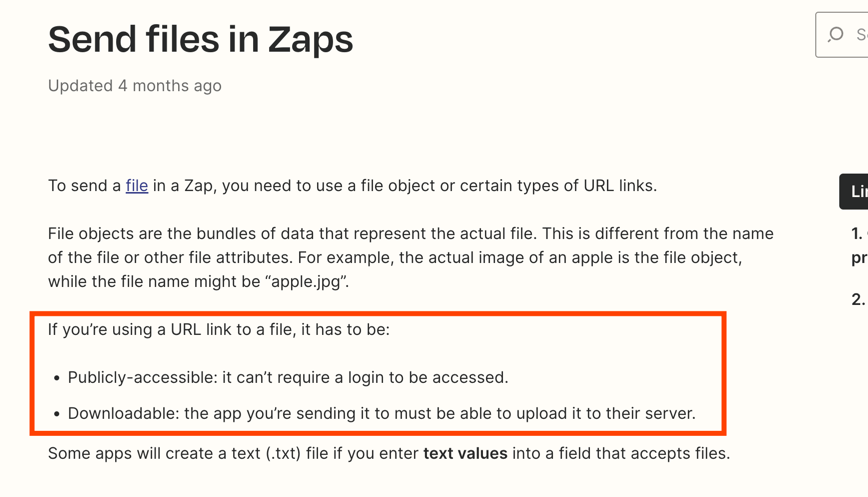The width and height of the screenshot is (868, 497).
Task: Select the dark sidebar tab on the right
Action: (x=854, y=191)
